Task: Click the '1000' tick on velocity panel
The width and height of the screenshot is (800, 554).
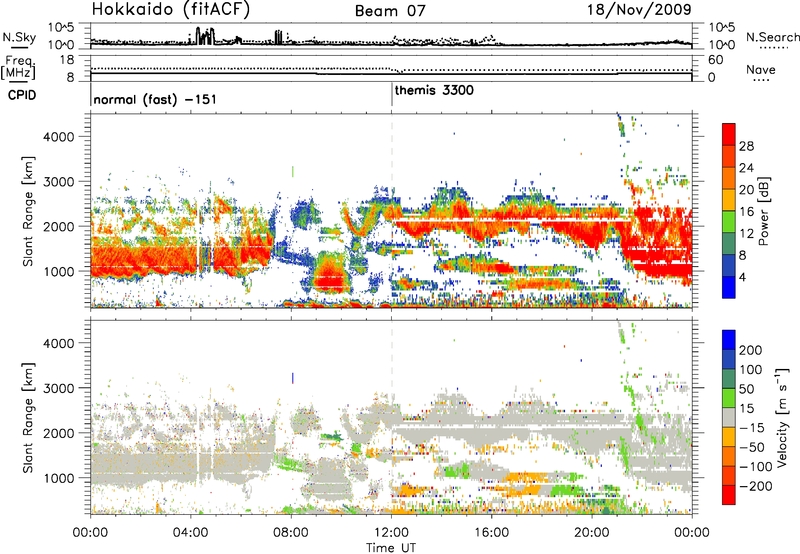Action: tap(61, 478)
